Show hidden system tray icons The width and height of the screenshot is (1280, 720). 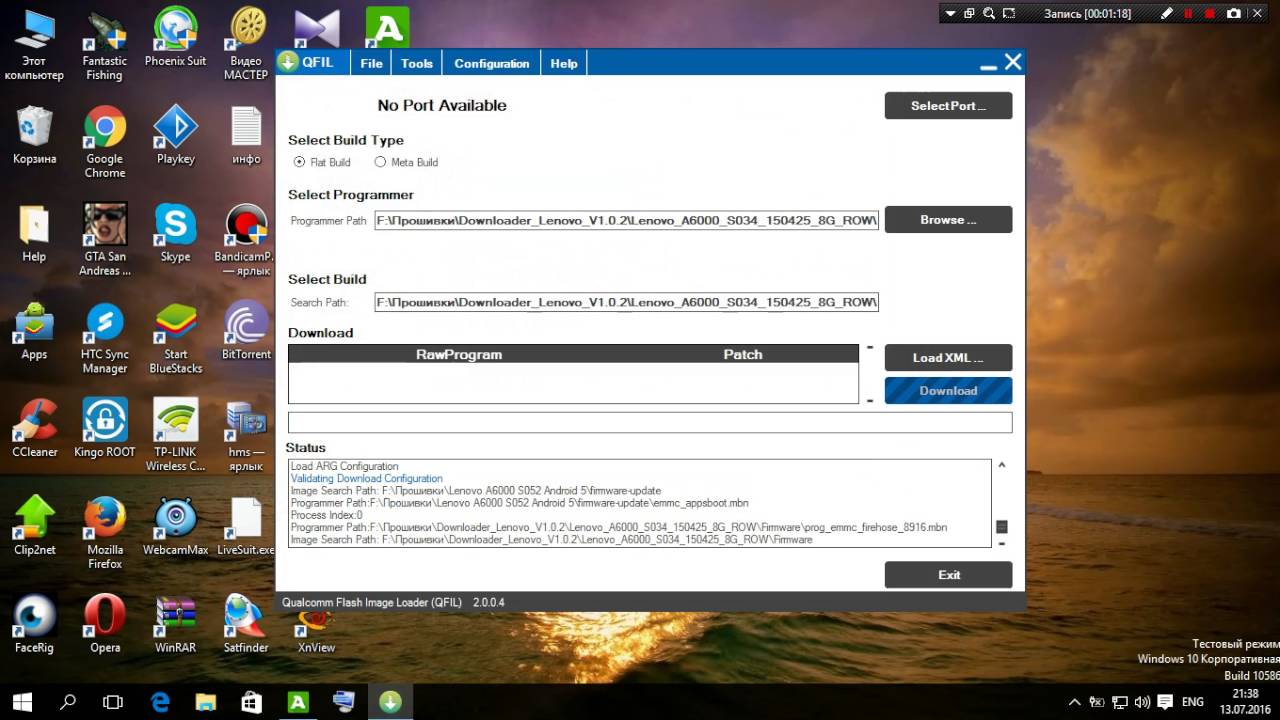pyautogui.click(x=1075, y=702)
